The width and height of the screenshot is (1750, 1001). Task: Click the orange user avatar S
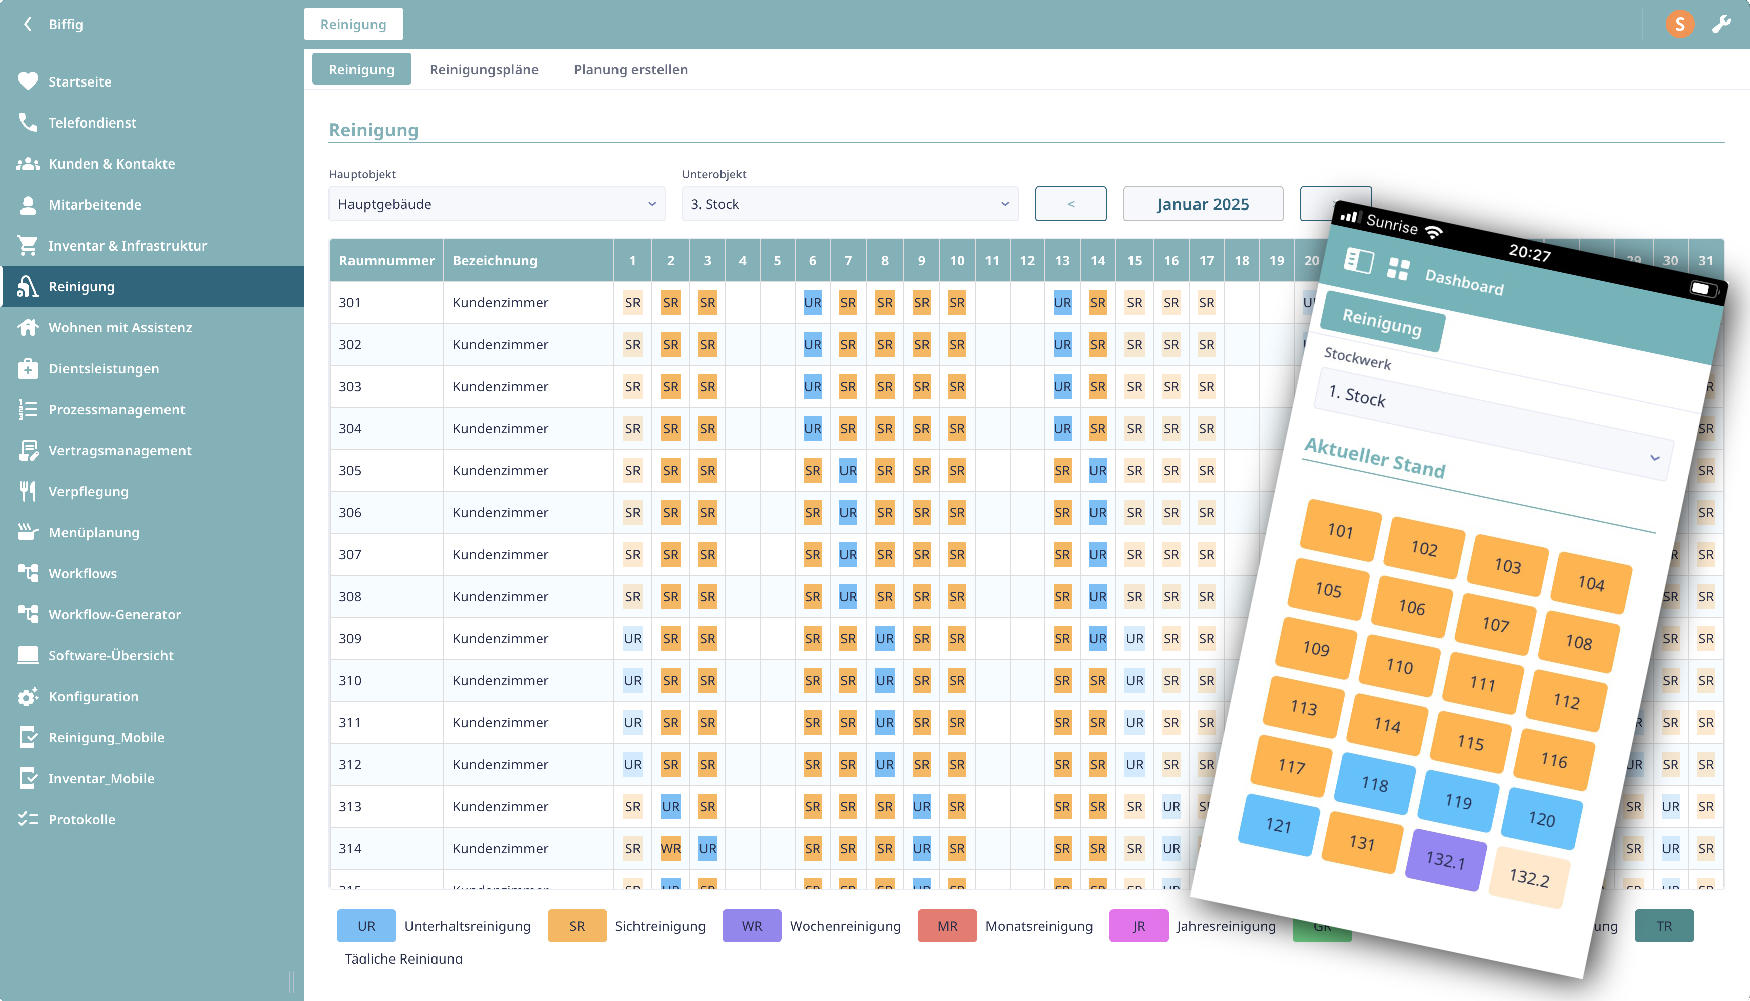coord(1680,24)
